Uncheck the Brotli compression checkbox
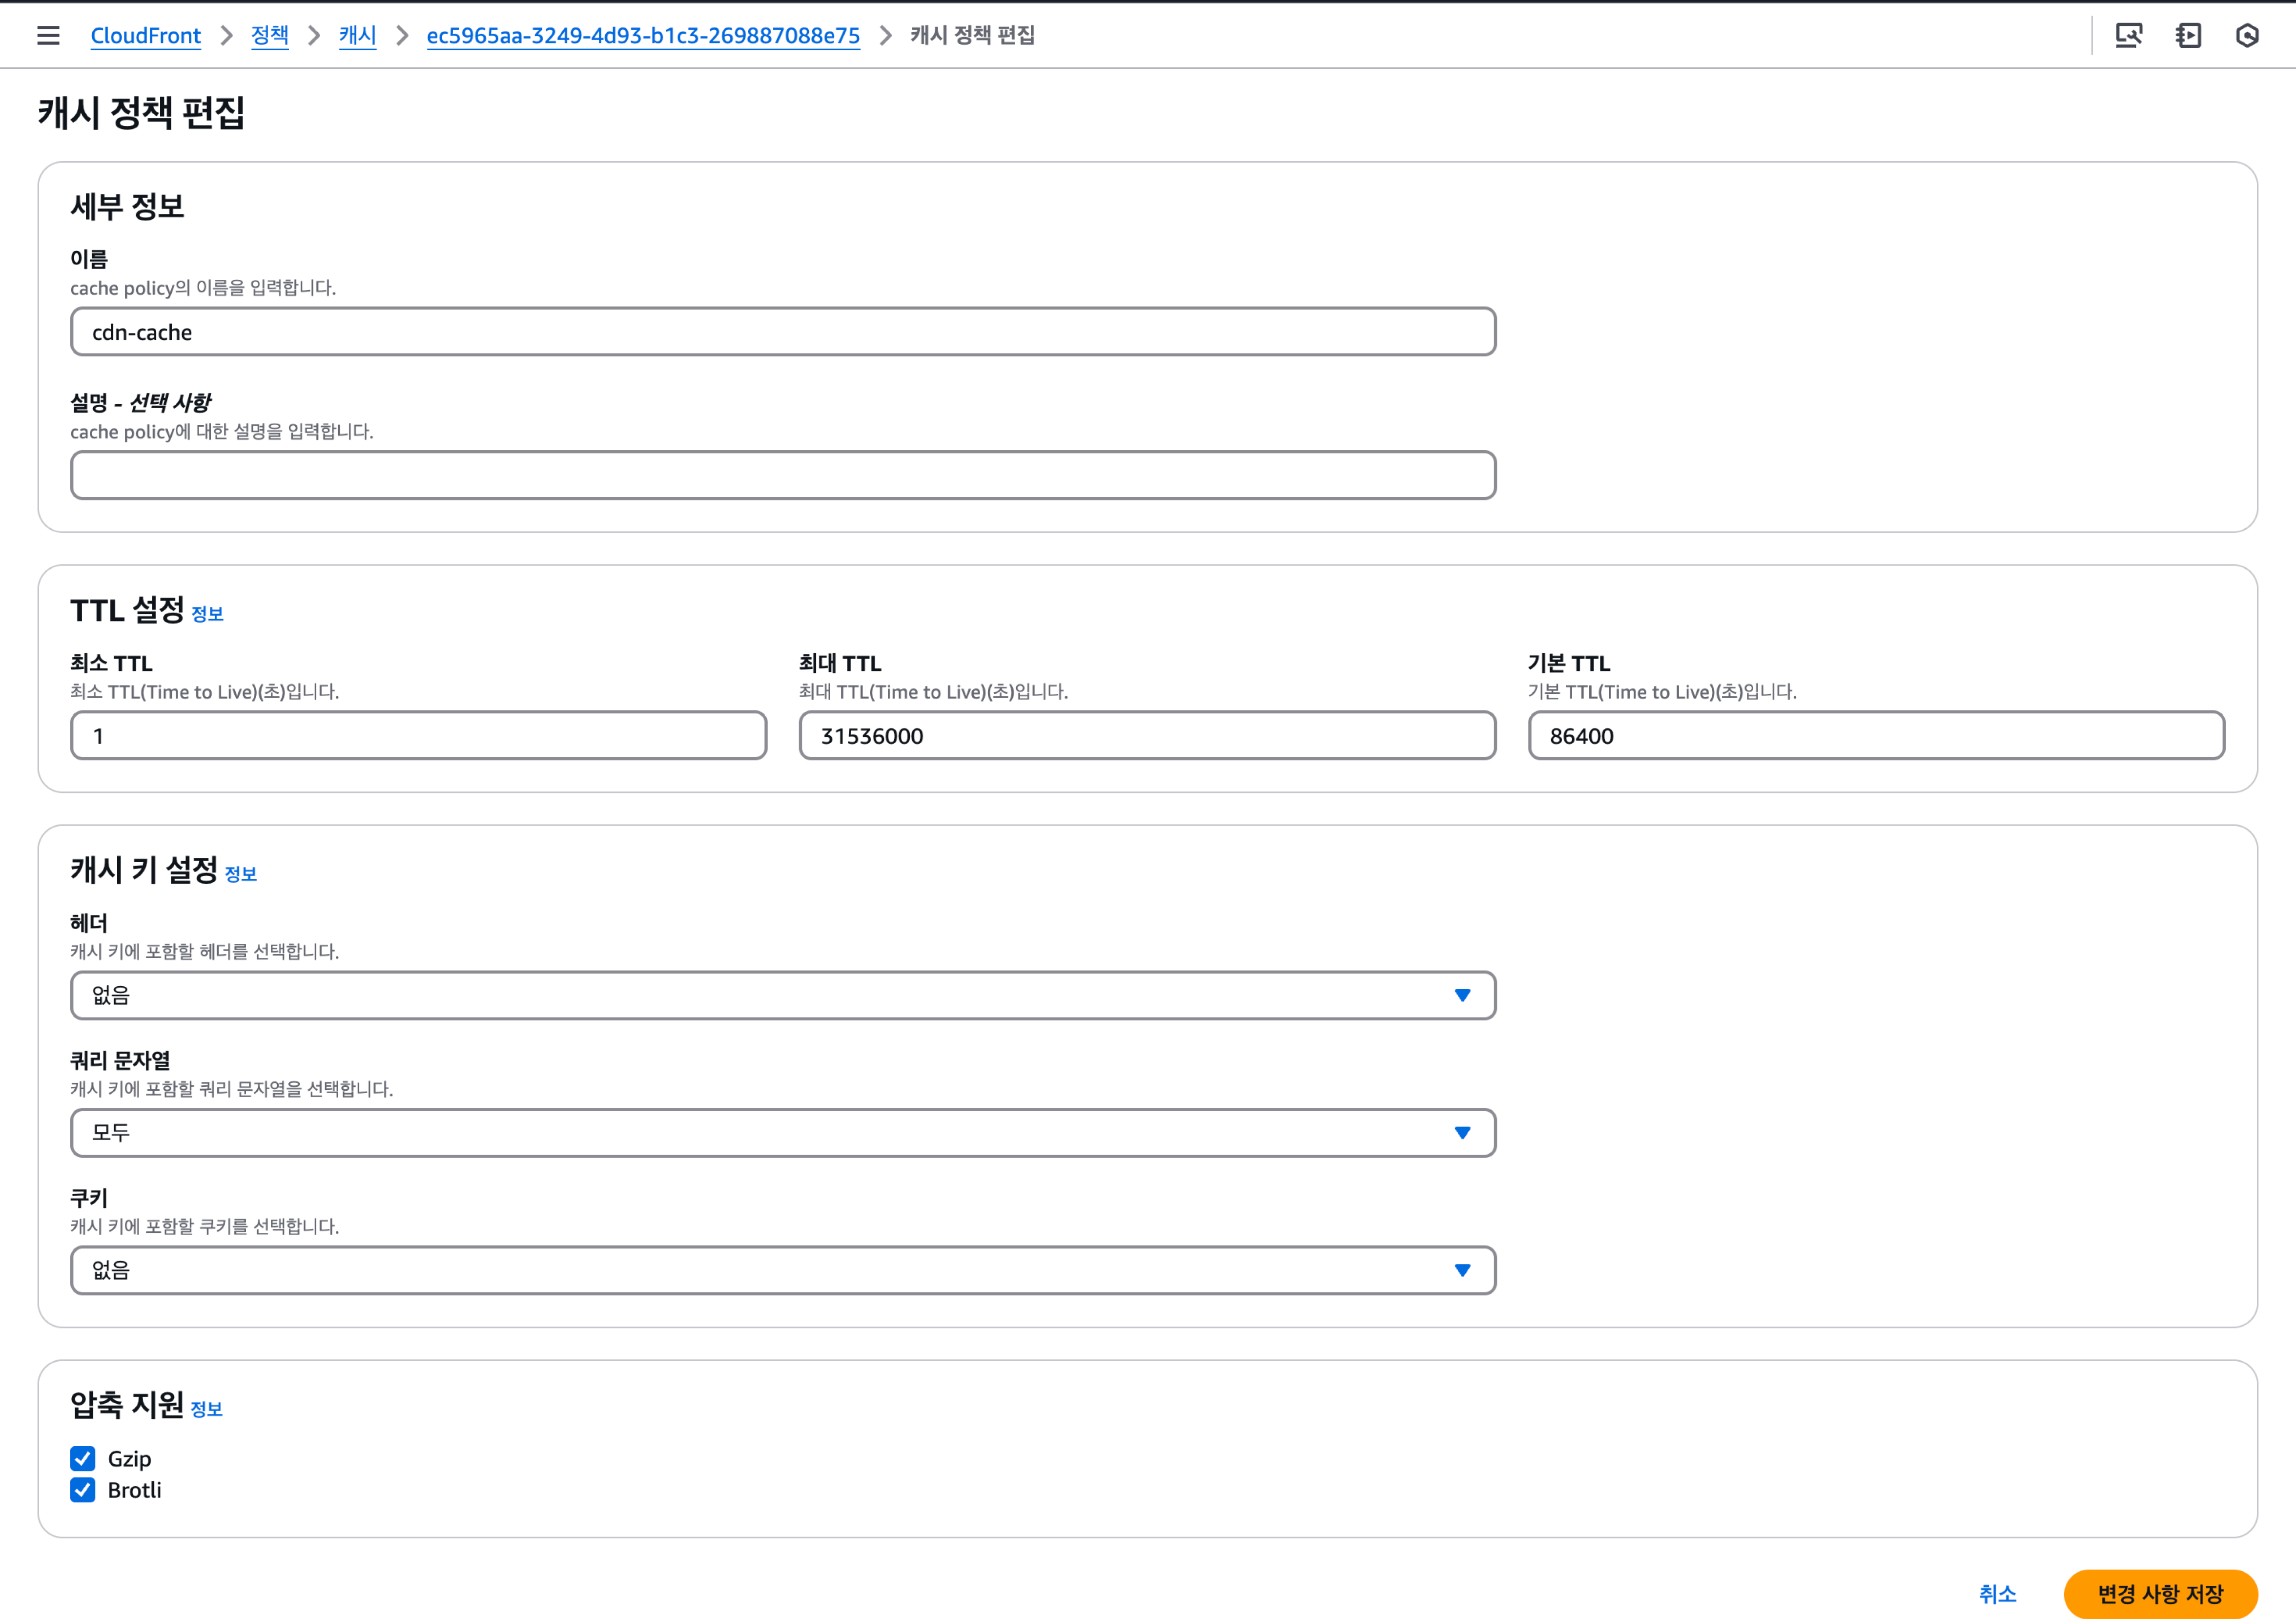Screen dimensions: 2296x1619 pyautogui.click(x=83, y=1490)
